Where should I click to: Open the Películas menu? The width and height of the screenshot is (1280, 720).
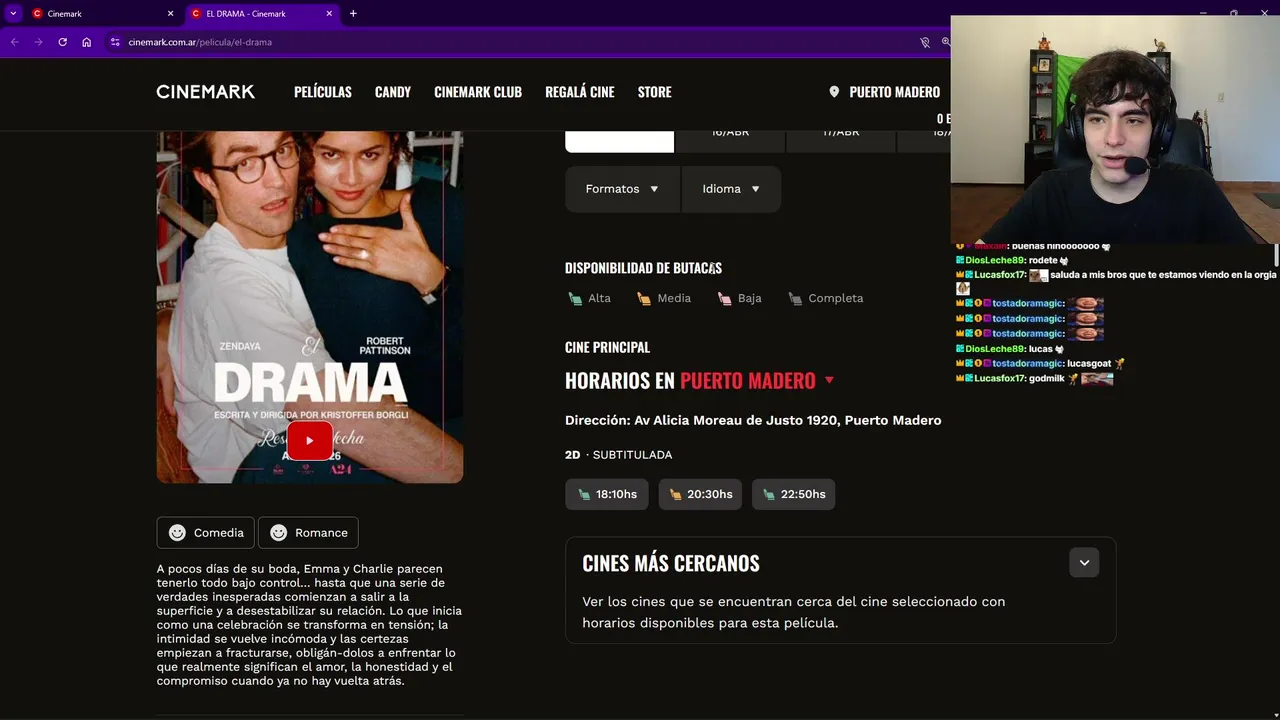pos(322,92)
